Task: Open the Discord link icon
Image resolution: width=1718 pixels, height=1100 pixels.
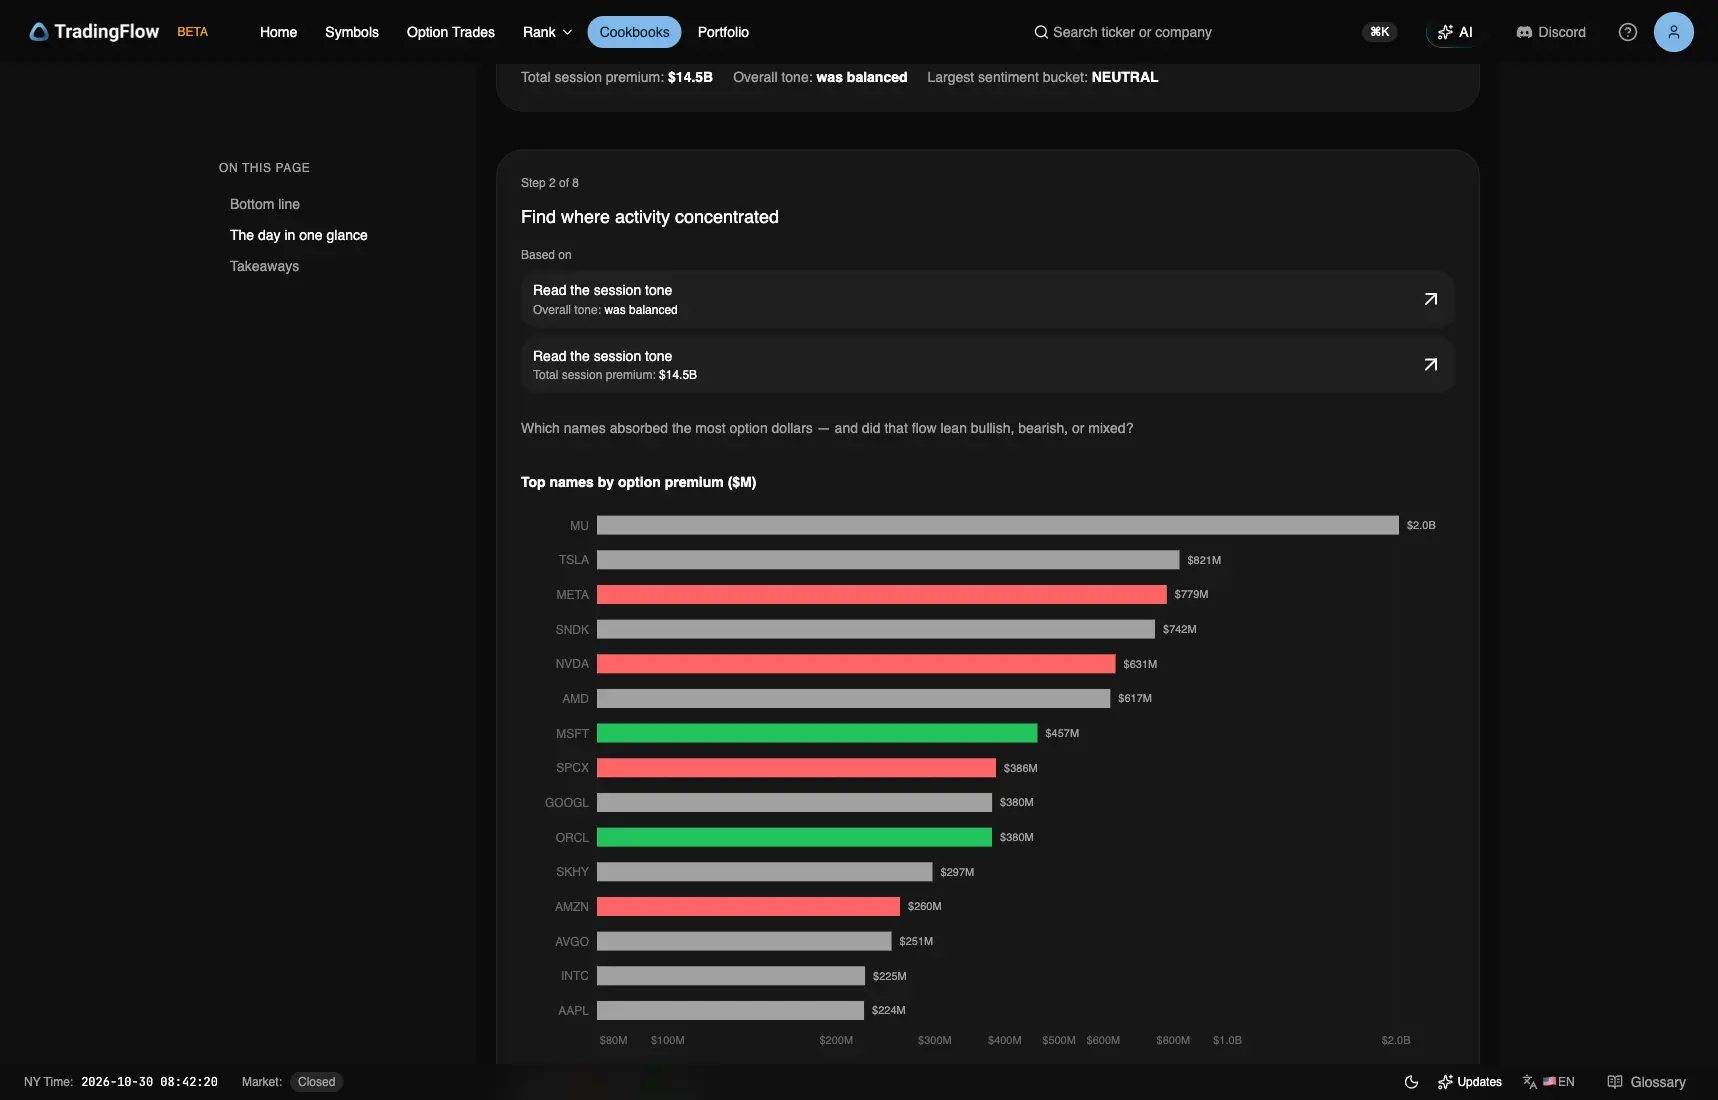Action: (x=1524, y=32)
